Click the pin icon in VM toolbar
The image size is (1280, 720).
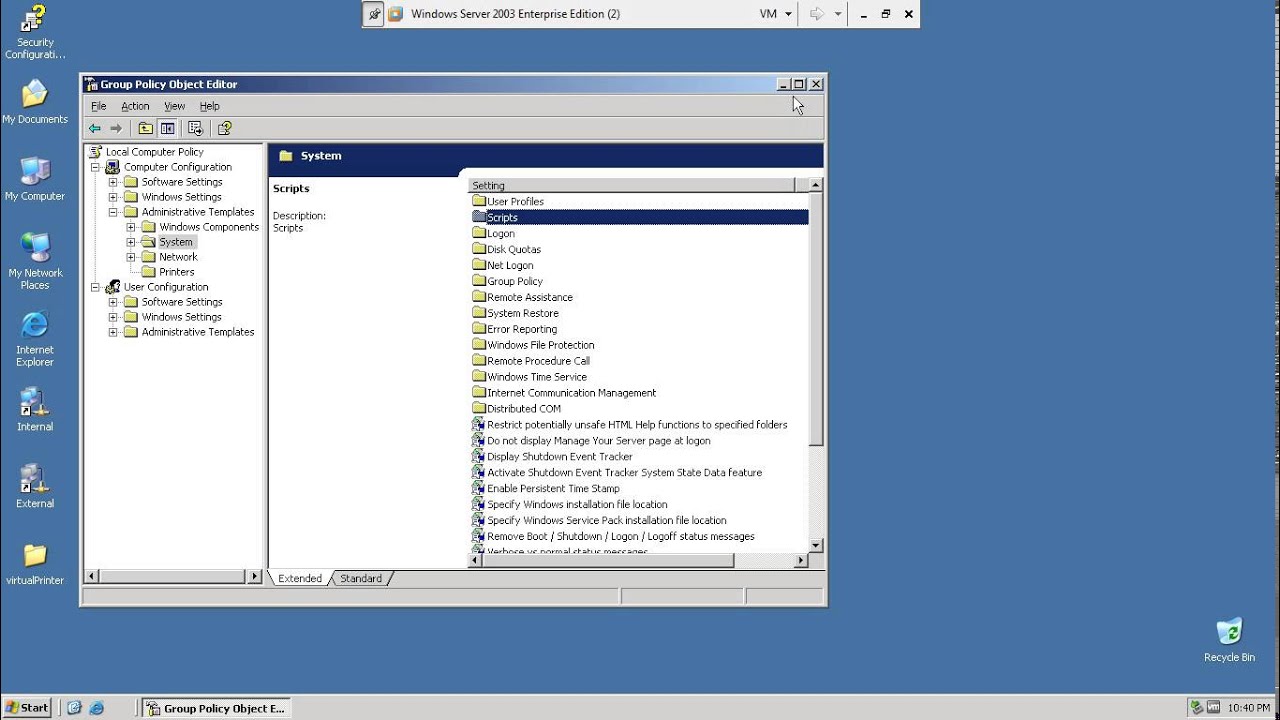point(373,14)
